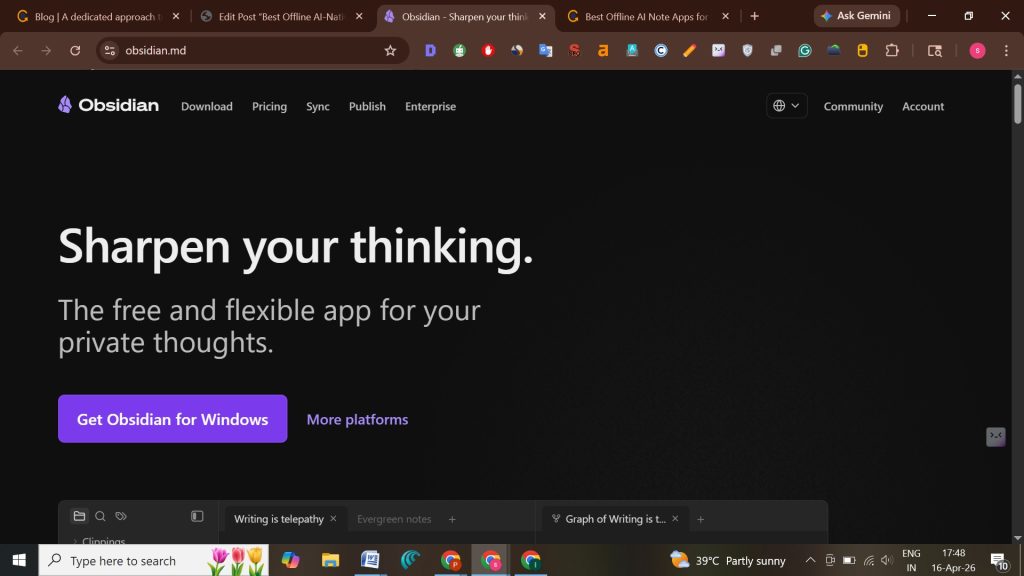
Task: Open the Pricing menu item
Action: [269, 107]
